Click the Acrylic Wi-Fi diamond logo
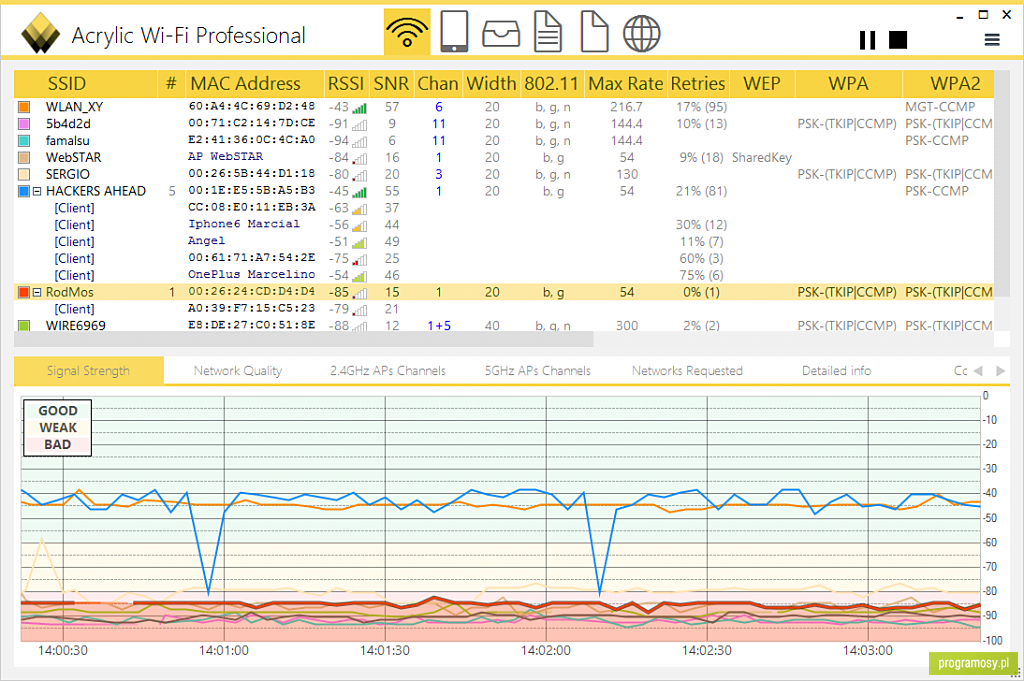Screen dimensions: 1024x681 coord(40,33)
